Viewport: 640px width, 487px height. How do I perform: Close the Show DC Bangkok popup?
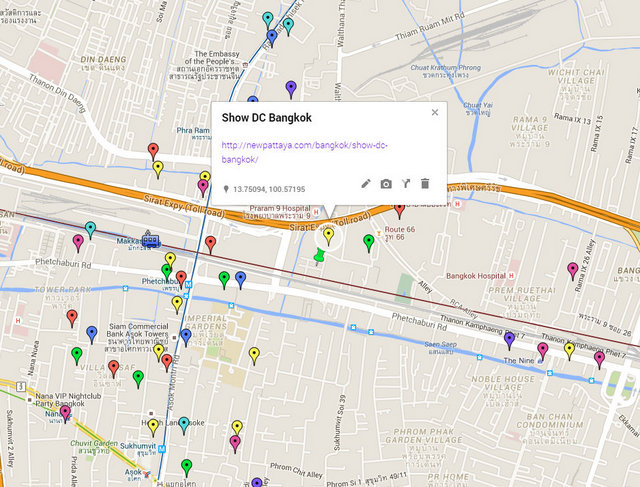click(x=435, y=112)
